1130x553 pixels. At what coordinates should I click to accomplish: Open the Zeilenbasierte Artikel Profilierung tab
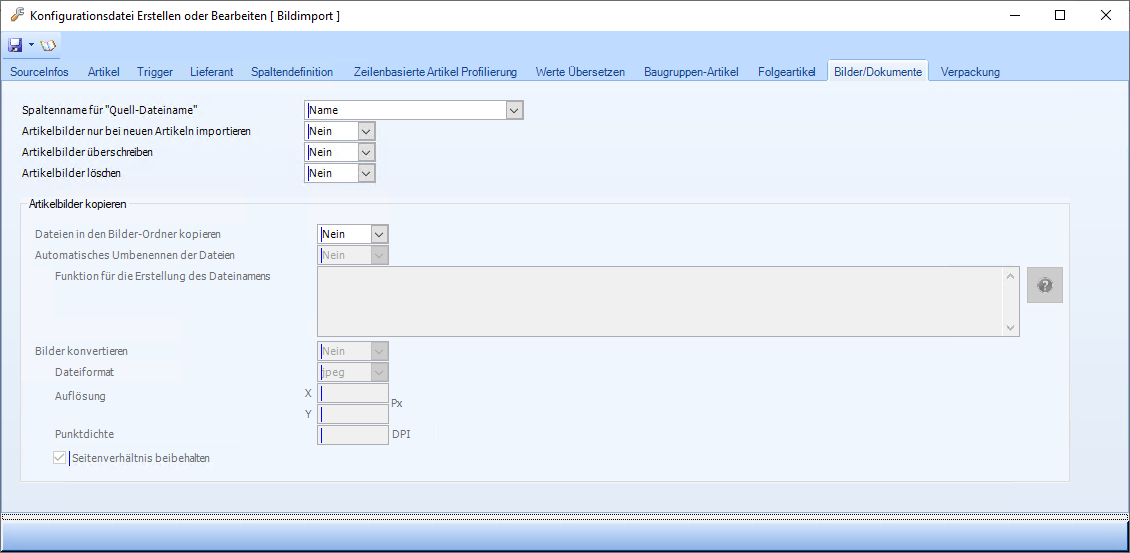[435, 72]
